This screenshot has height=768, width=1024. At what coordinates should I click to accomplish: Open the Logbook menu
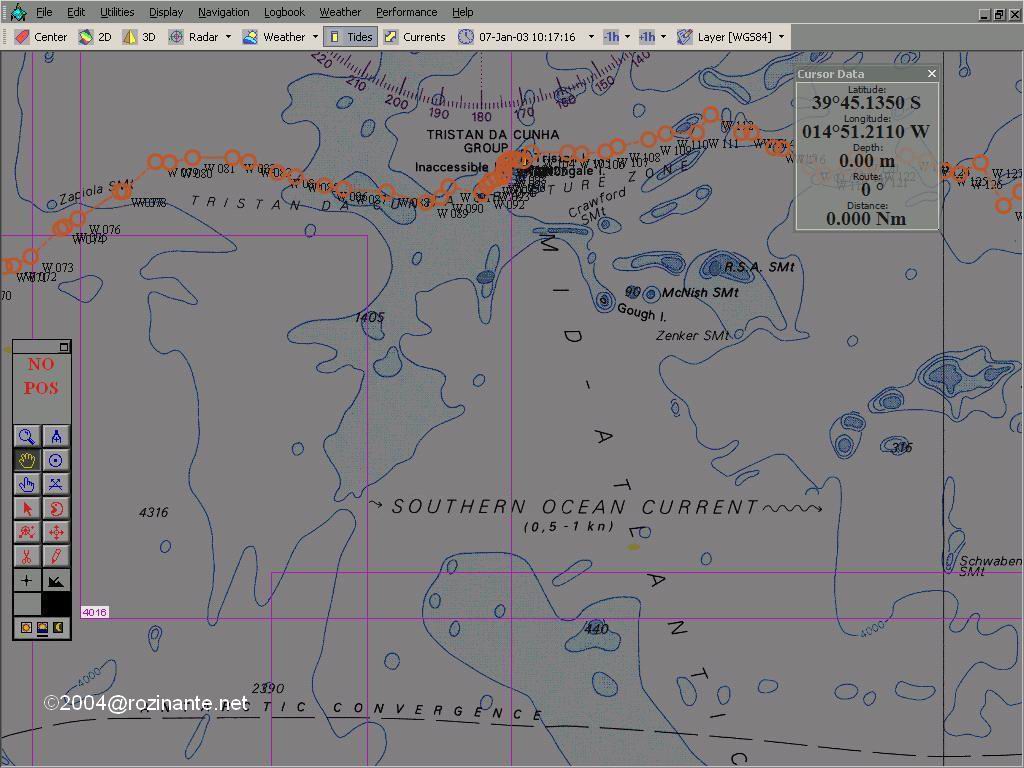pyautogui.click(x=284, y=12)
